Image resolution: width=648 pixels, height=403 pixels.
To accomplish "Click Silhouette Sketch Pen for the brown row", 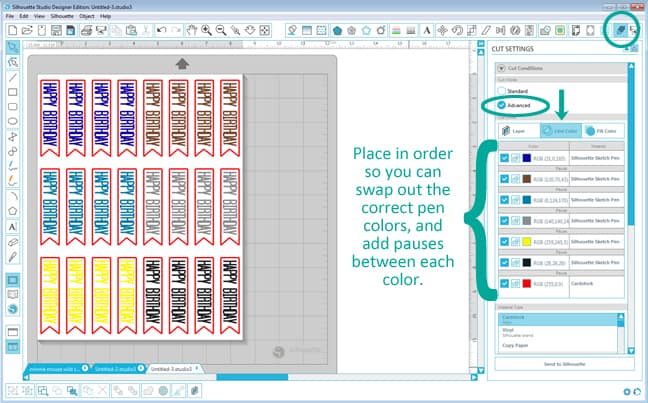I will pyautogui.click(x=596, y=179).
